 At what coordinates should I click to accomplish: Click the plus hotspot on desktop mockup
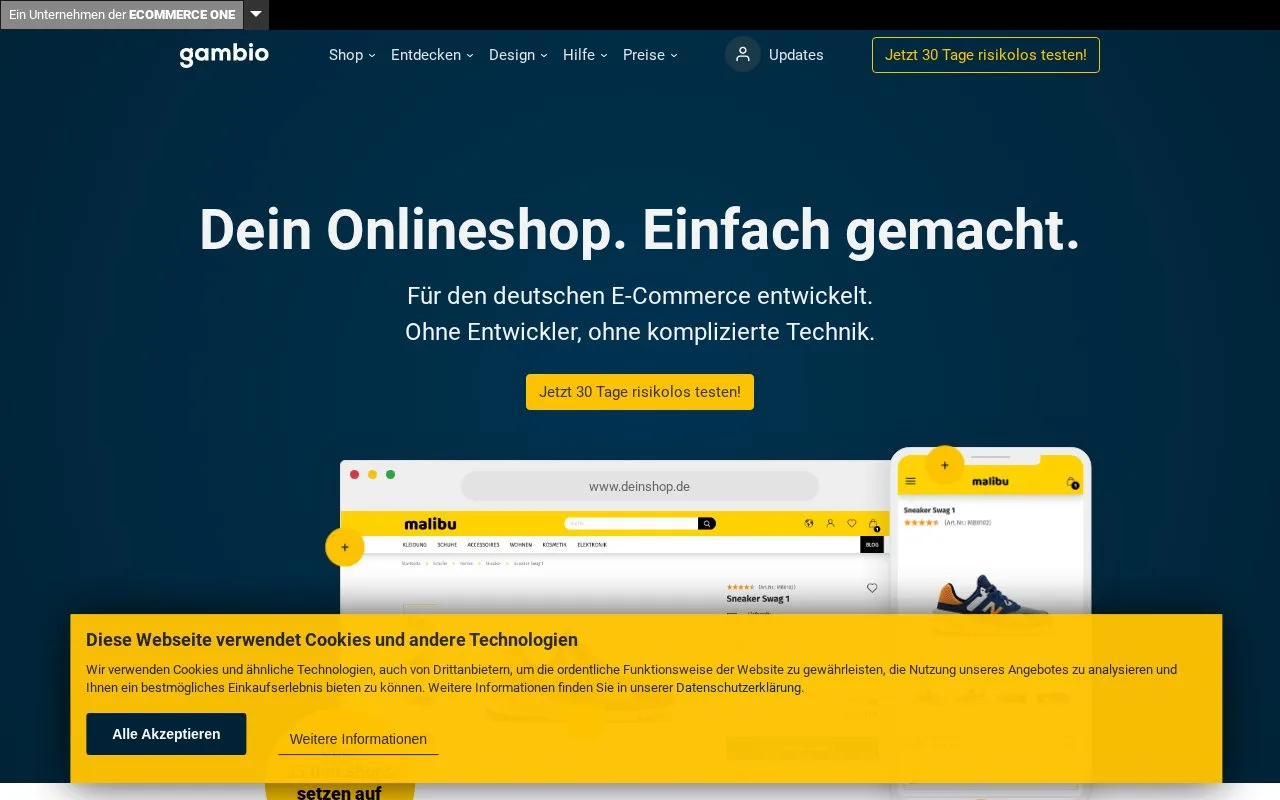(345, 547)
